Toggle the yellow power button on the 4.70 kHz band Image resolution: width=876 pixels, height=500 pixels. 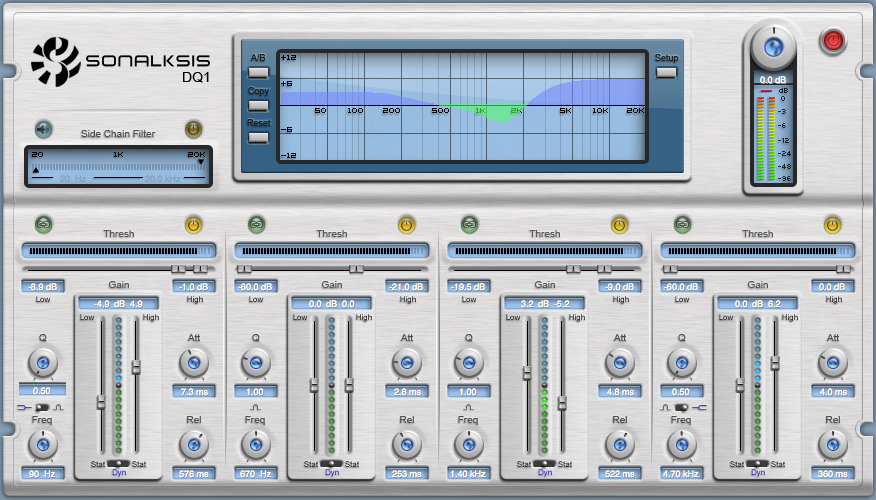tap(832, 224)
